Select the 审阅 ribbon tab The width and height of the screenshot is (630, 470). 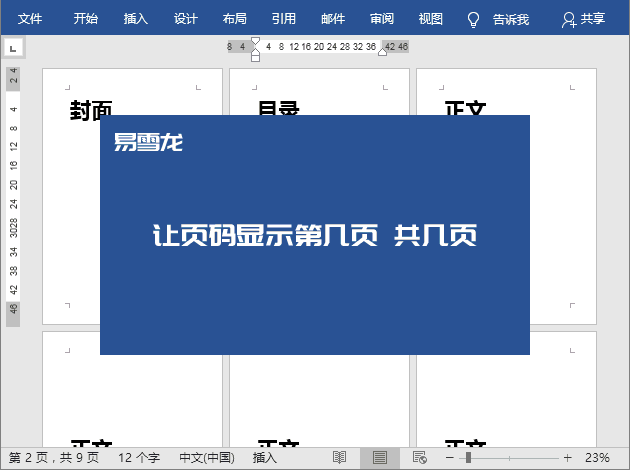coord(382,18)
